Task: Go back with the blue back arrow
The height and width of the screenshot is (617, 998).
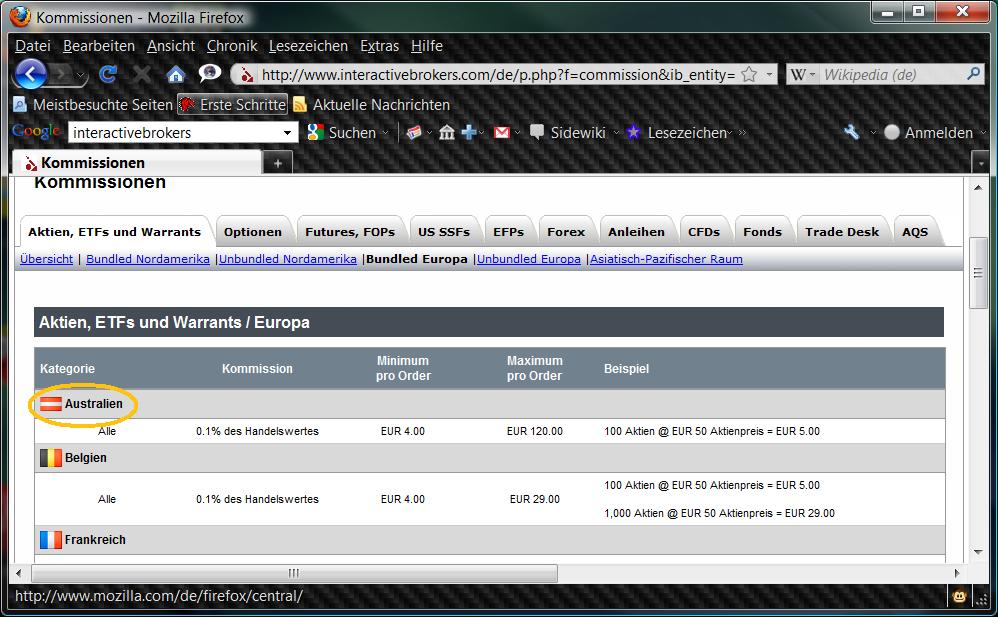Action: coord(31,74)
